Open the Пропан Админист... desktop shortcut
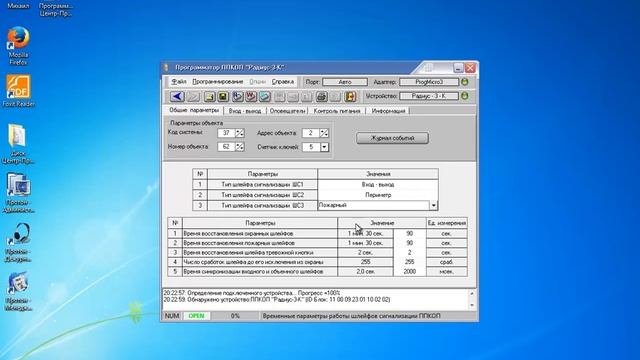 coord(18,193)
